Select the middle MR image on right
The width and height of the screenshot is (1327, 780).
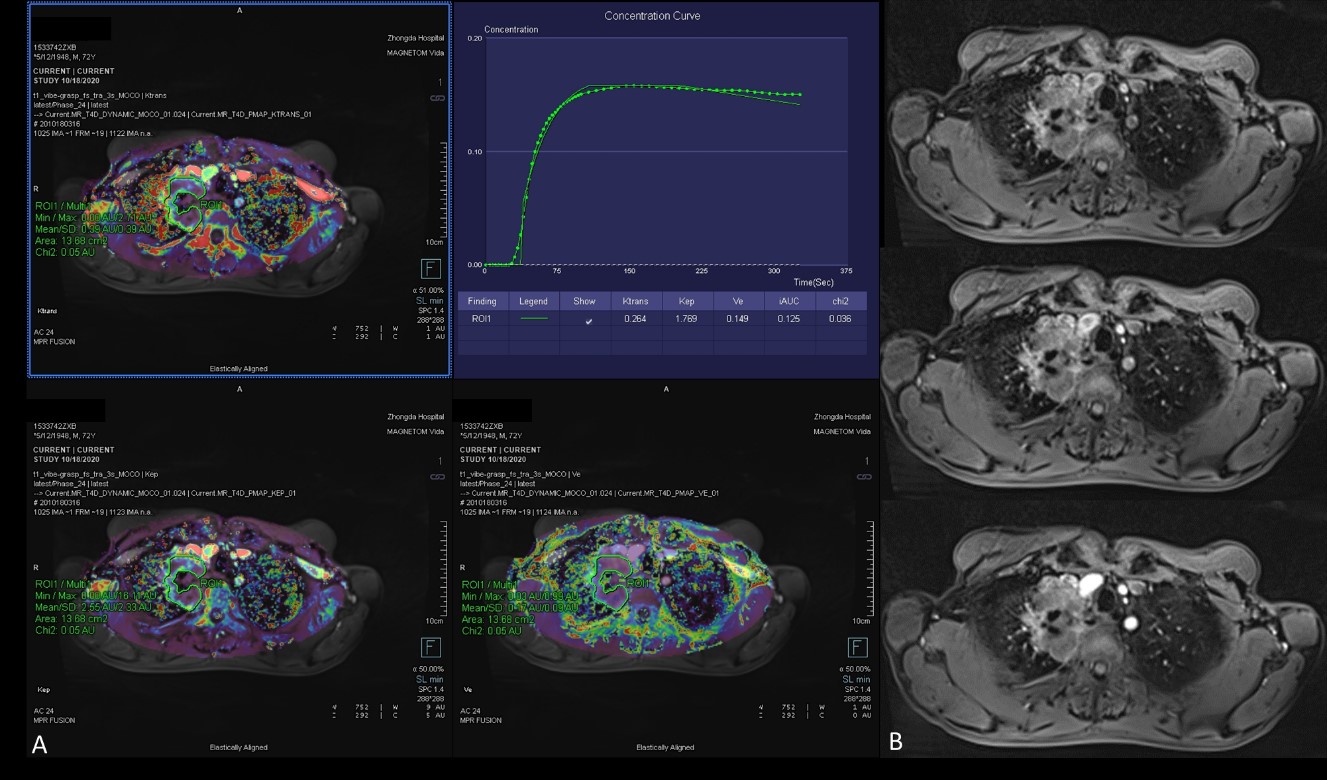(1103, 372)
